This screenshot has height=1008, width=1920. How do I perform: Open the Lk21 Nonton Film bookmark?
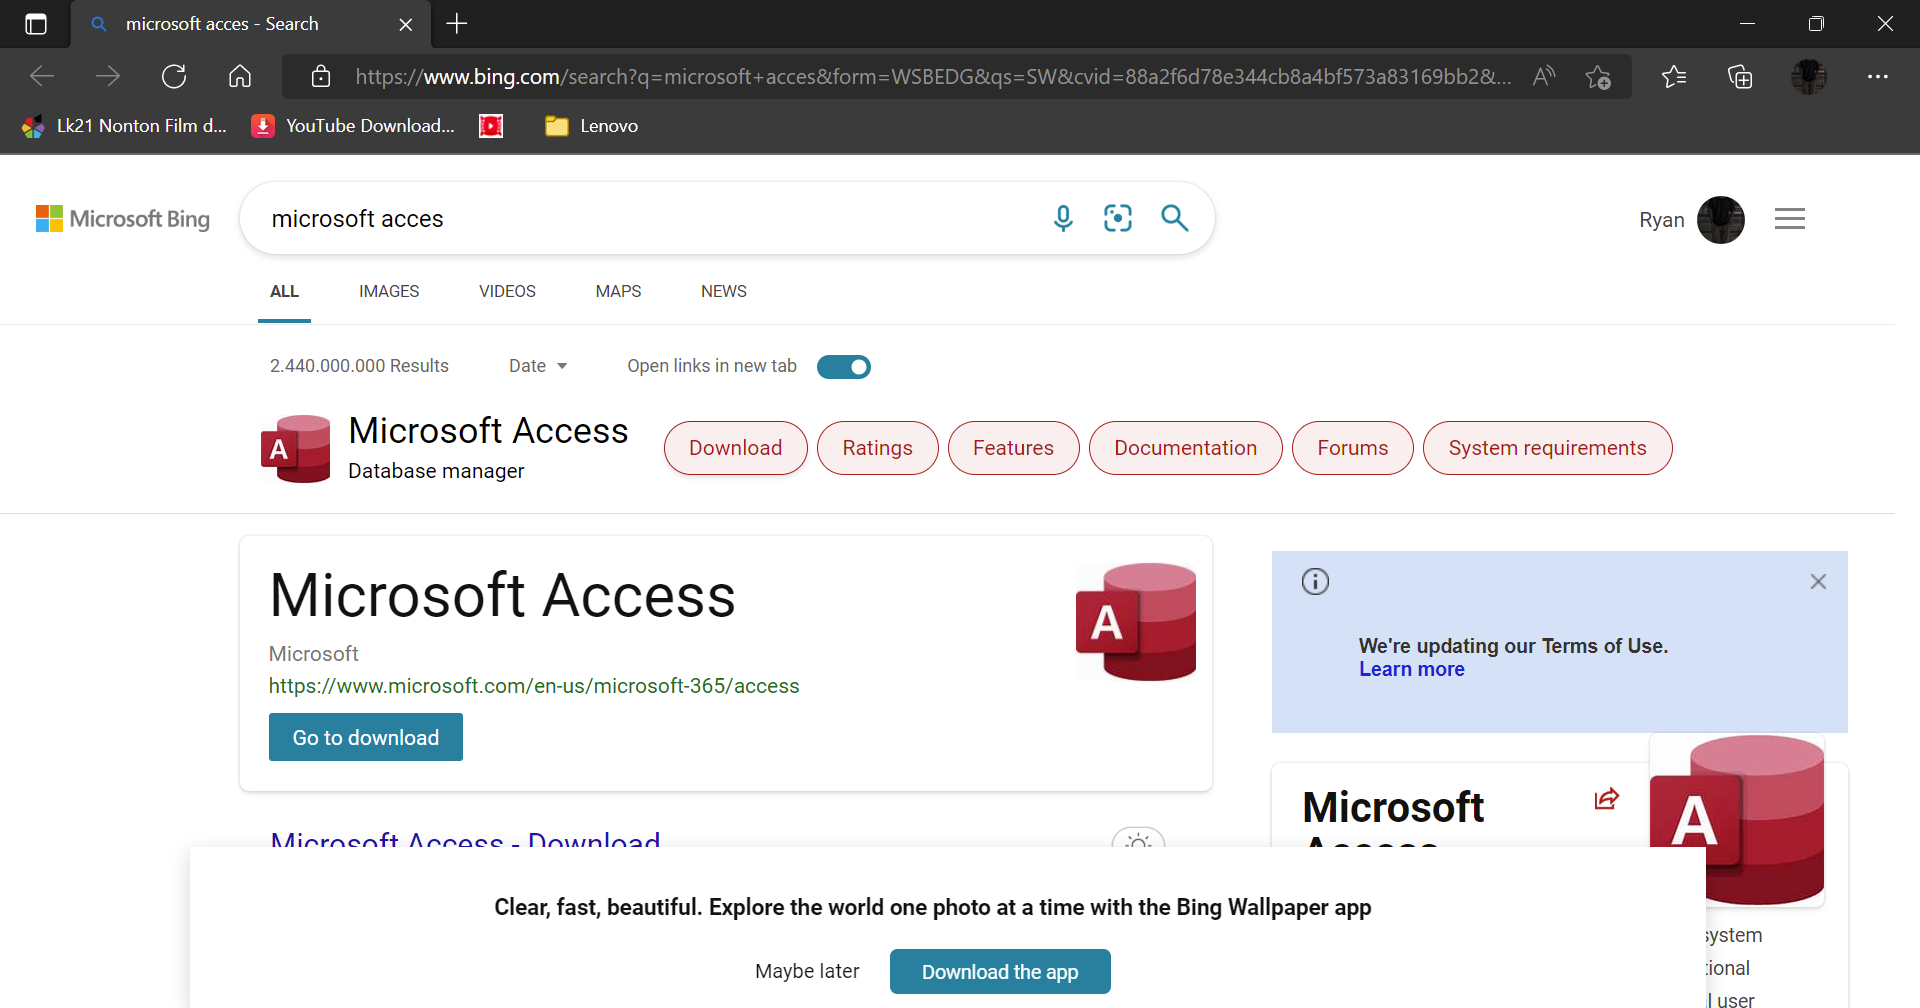coord(125,126)
